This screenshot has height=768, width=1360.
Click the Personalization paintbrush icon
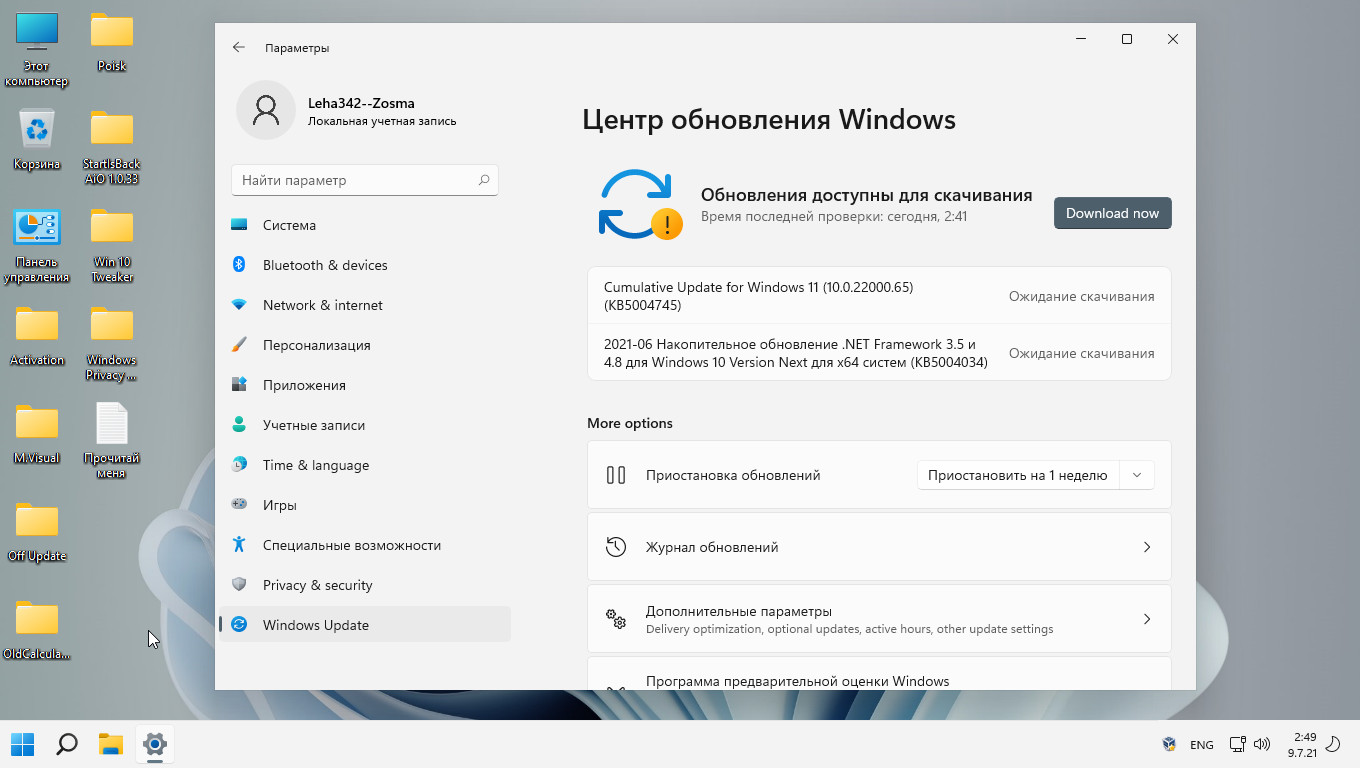239,345
